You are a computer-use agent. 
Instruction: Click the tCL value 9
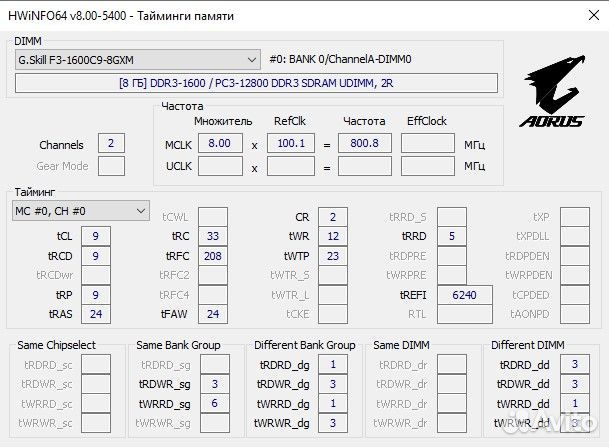coord(96,236)
